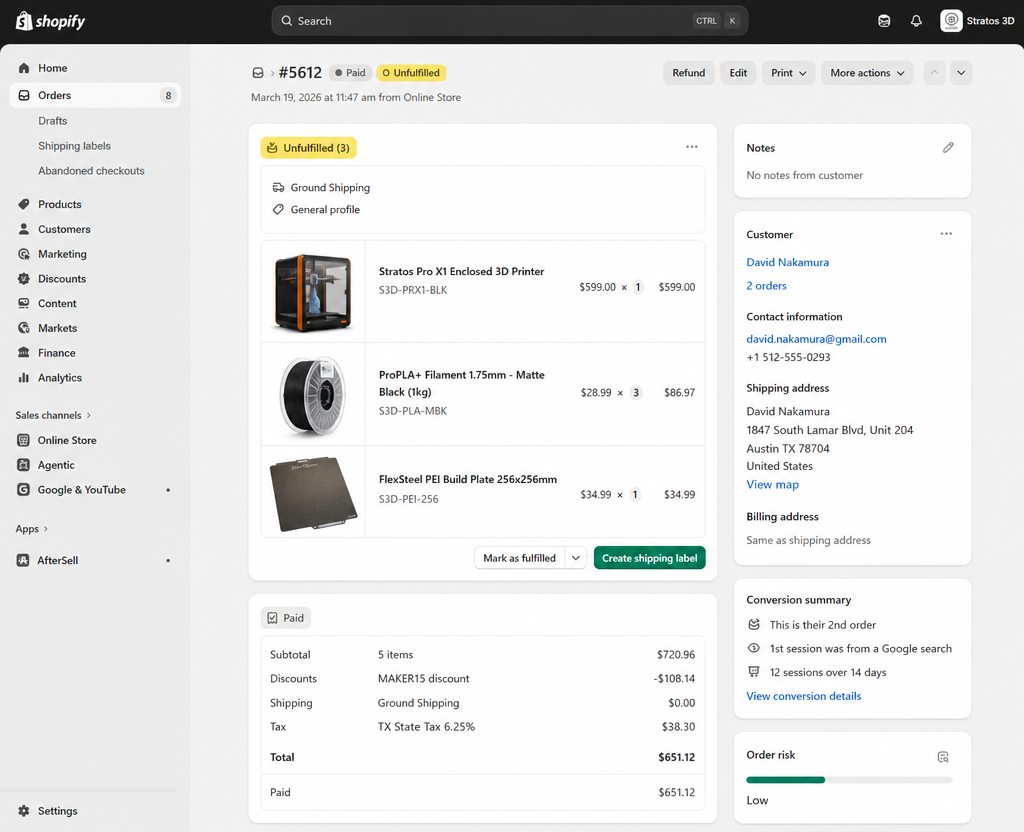
Task: Go to previous order arrow
Action: click(935, 72)
